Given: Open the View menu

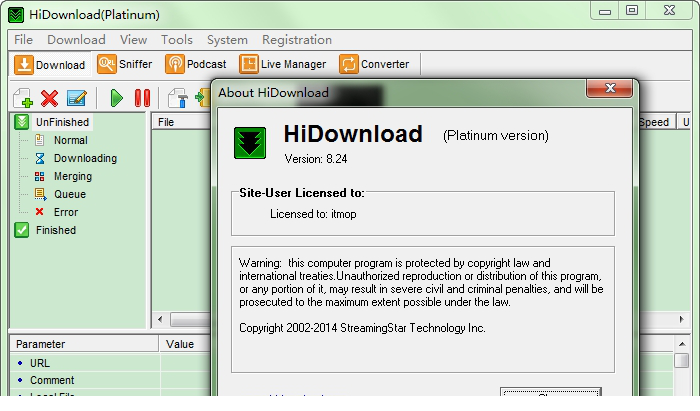Looking at the screenshot, I should coord(133,40).
